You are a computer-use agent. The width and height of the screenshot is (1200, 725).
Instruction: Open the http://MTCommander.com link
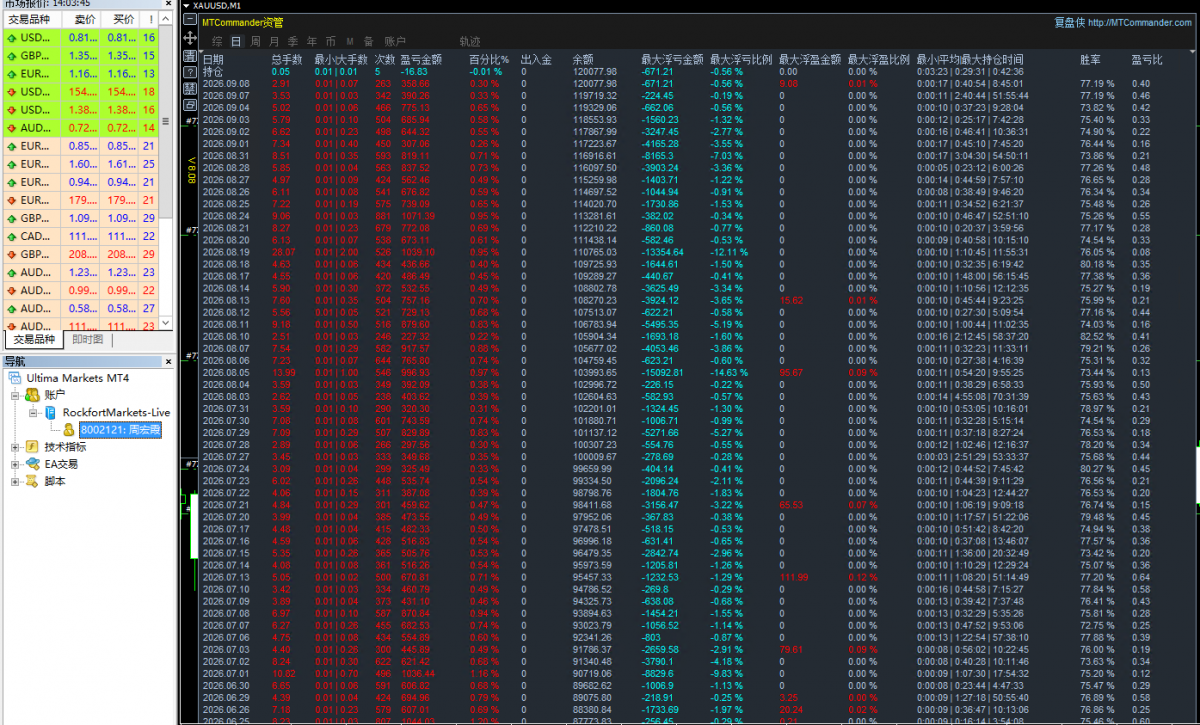1141,22
